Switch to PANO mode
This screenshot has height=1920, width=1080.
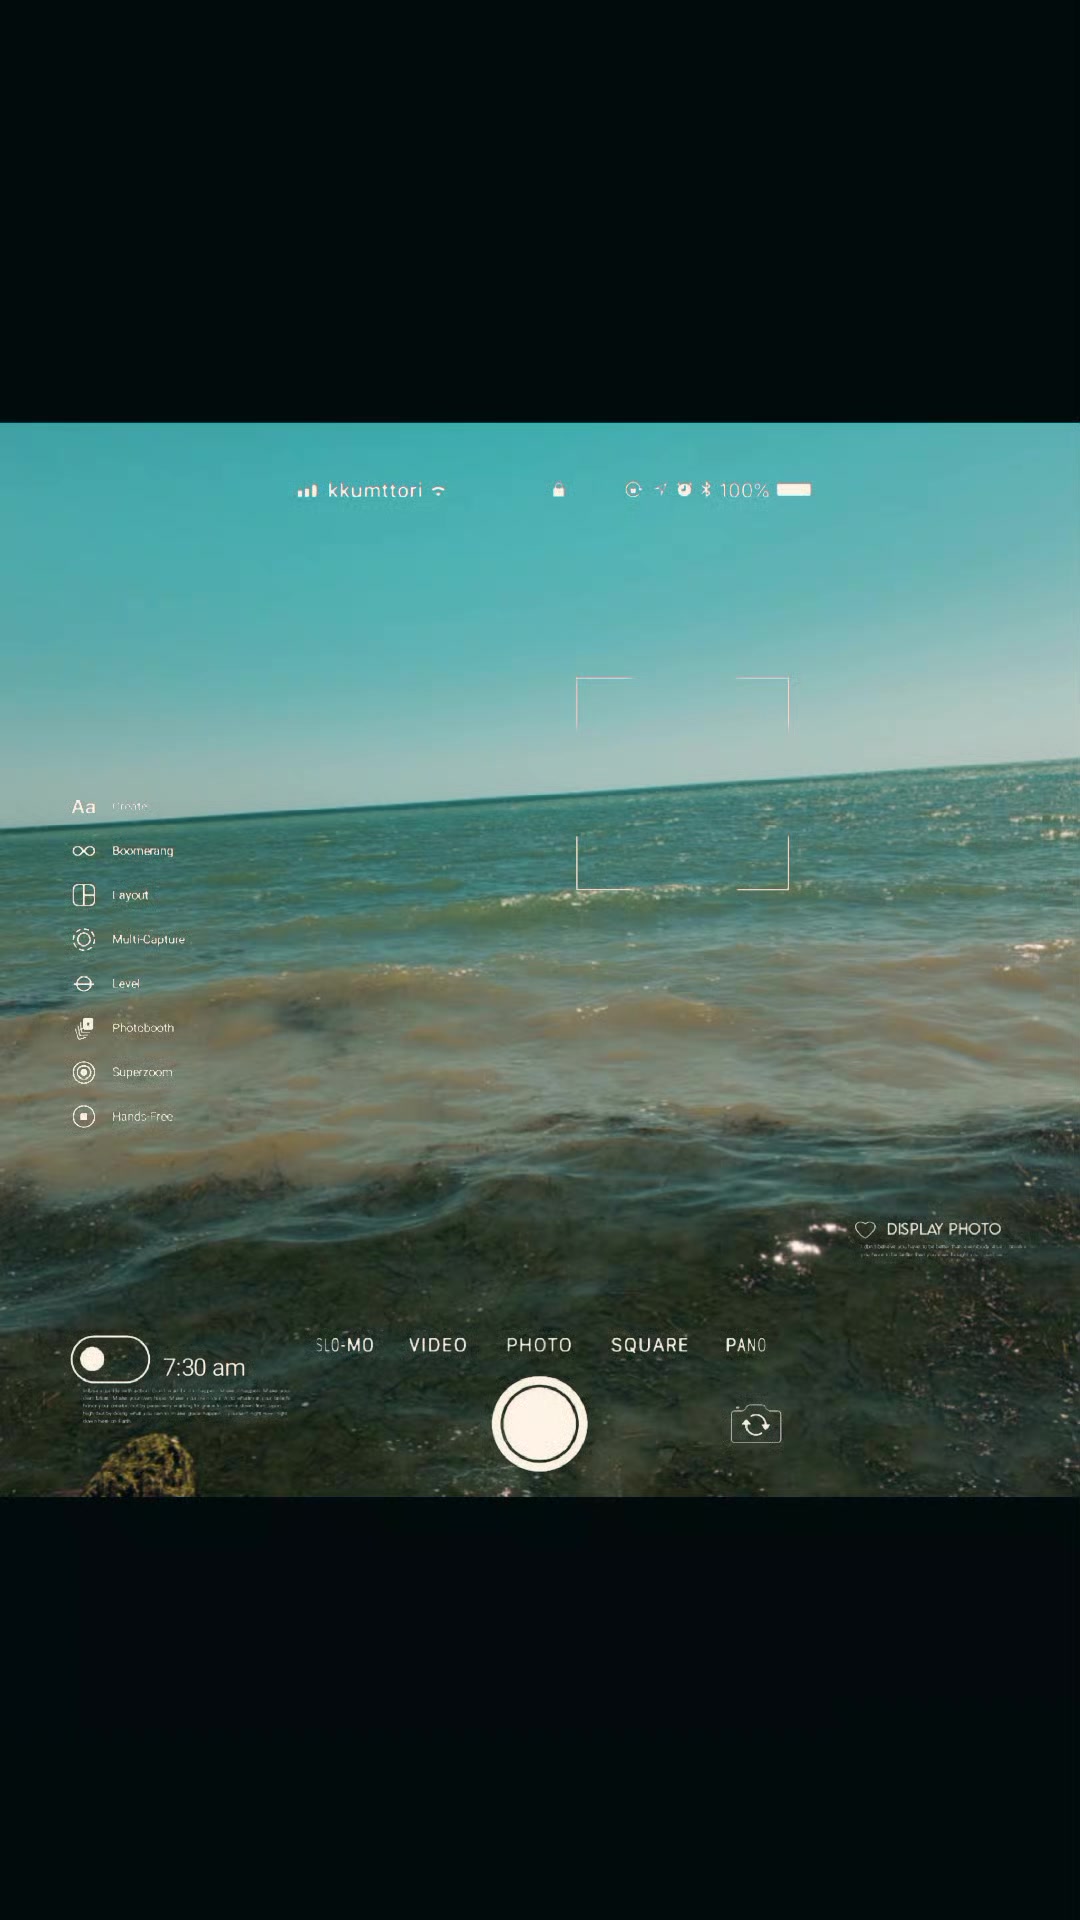tap(746, 1345)
